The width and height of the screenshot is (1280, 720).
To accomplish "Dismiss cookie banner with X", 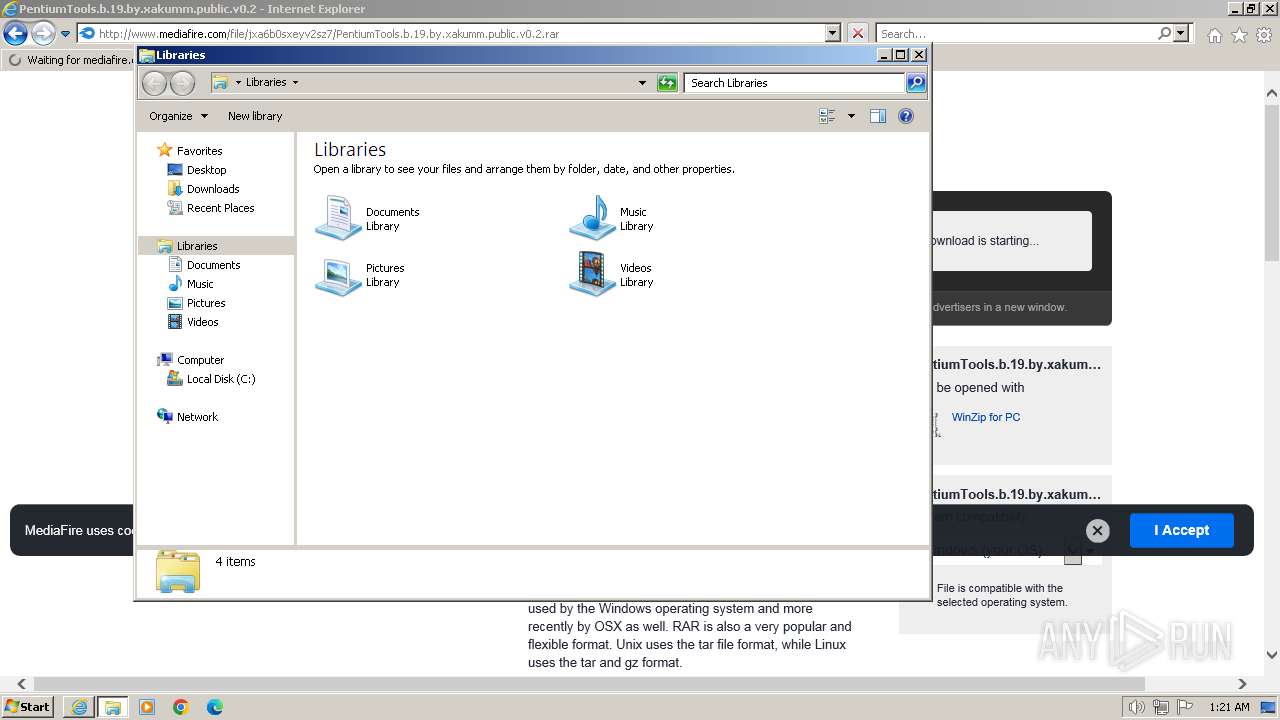I will point(1097,531).
